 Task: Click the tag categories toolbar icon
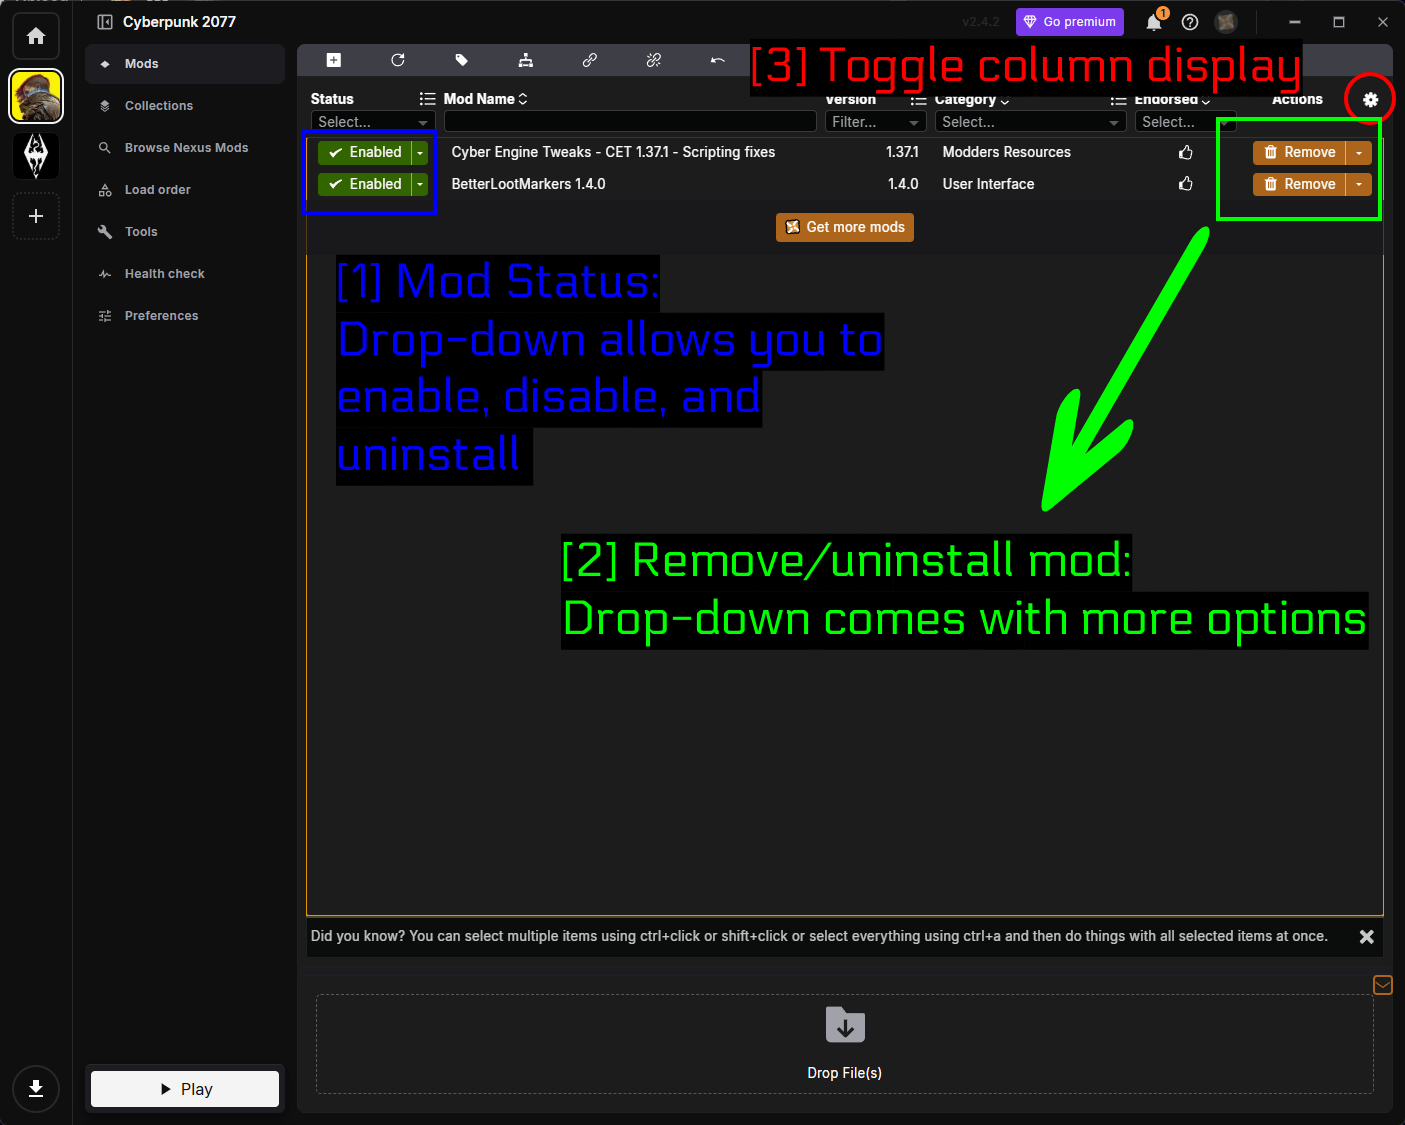pos(462,60)
